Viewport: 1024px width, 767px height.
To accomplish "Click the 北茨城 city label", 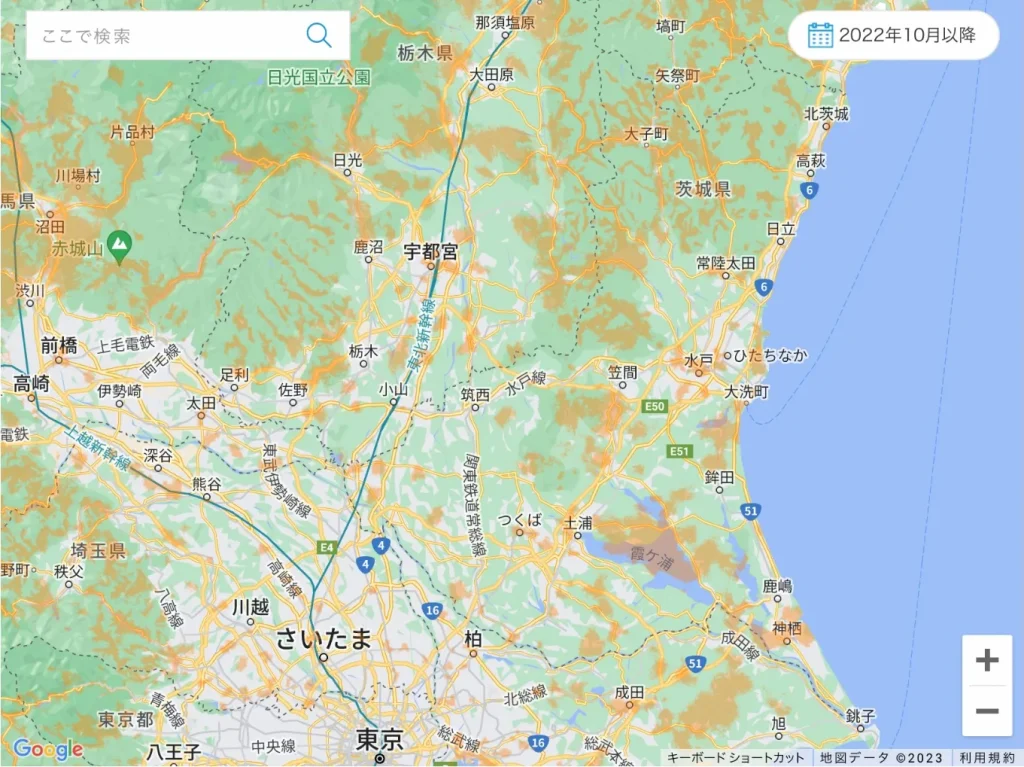I will coord(826,114).
